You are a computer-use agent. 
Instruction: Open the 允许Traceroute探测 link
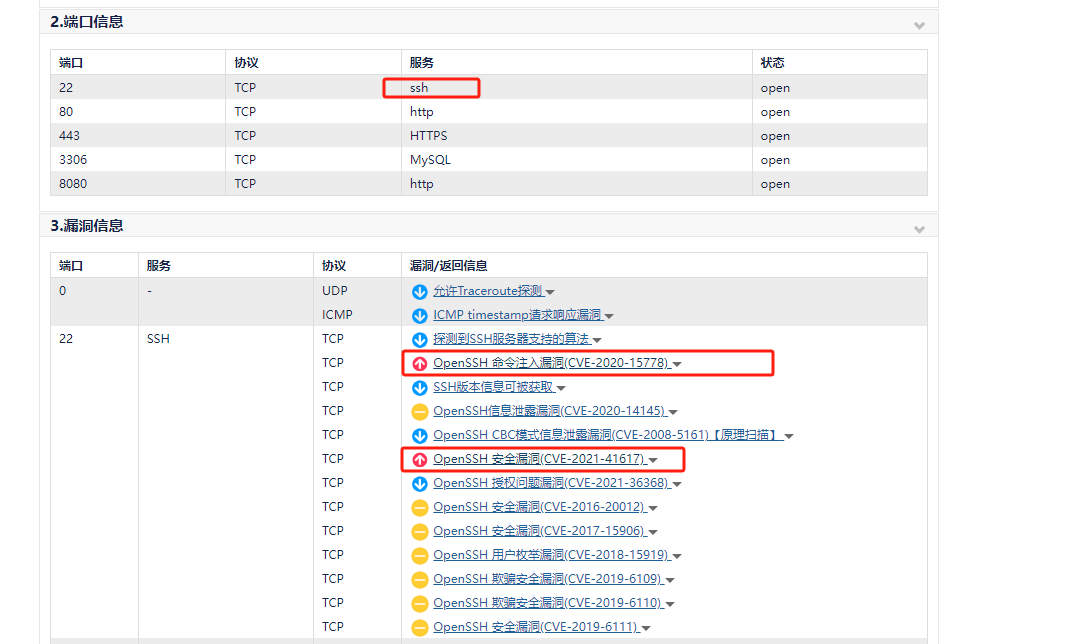point(487,291)
